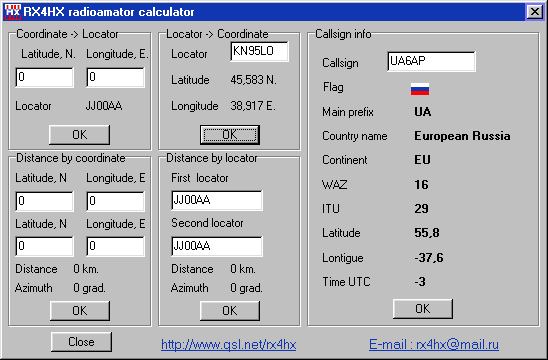Confirm OK in Coordinate -> Locator group
This screenshot has width=548, height=360.
point(79,135)
